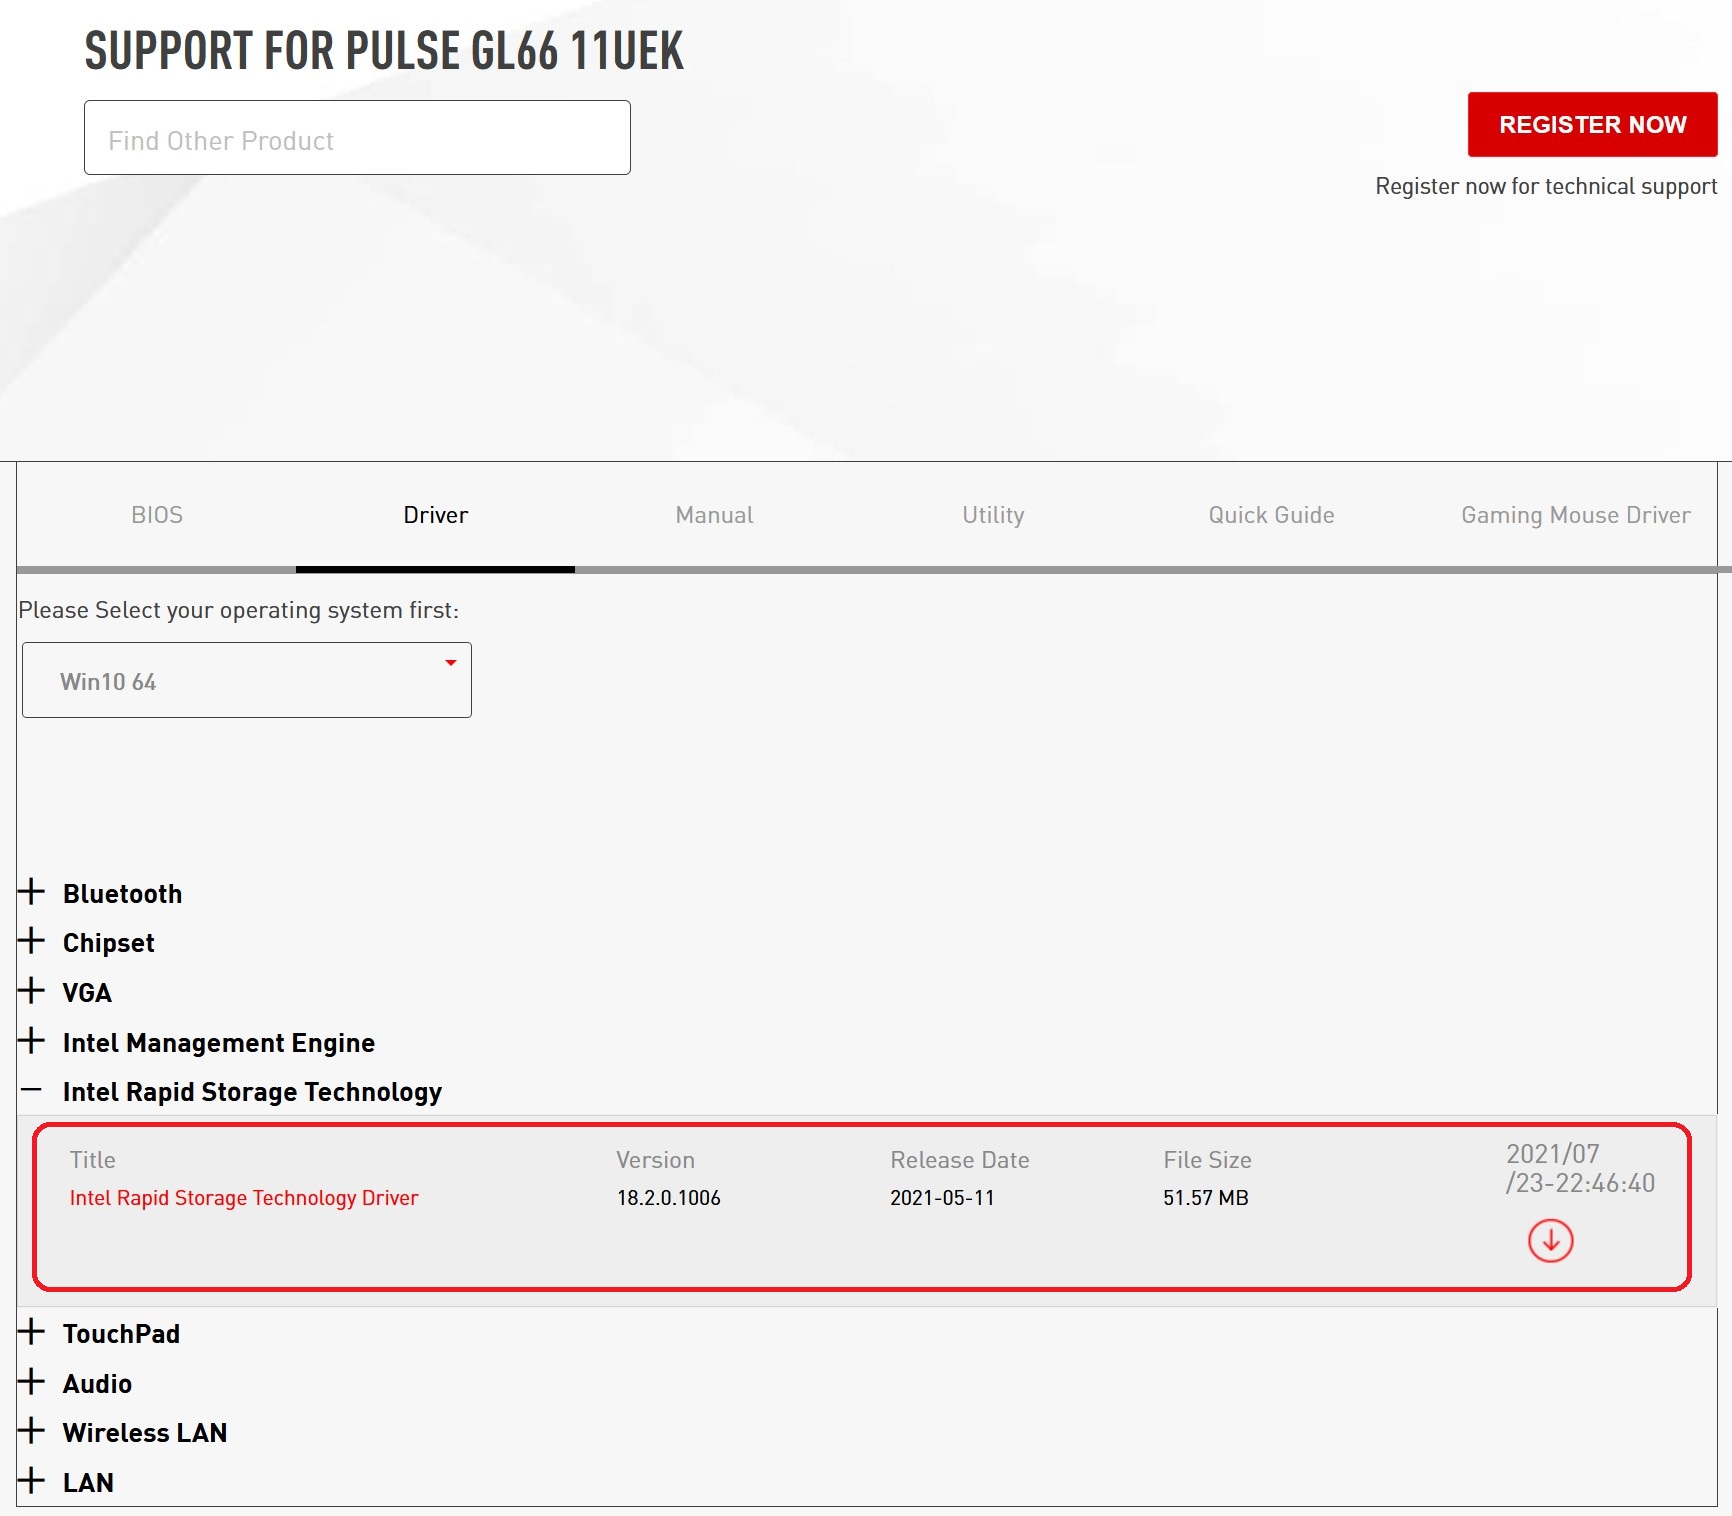Open the Win10 64 operating system dropdown
Viewport: 1732px width, 1516px height.
247,680
